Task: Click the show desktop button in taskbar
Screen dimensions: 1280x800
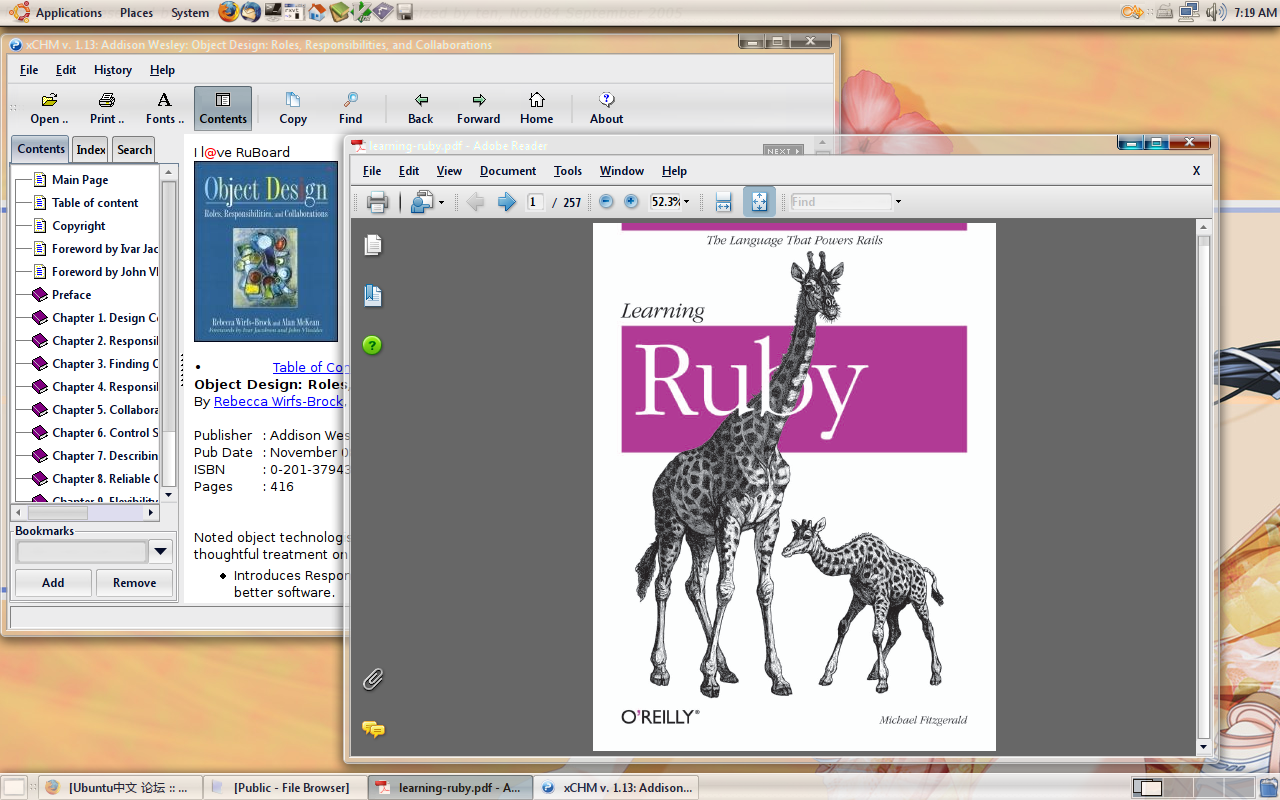Action: (x=14, y=788)
